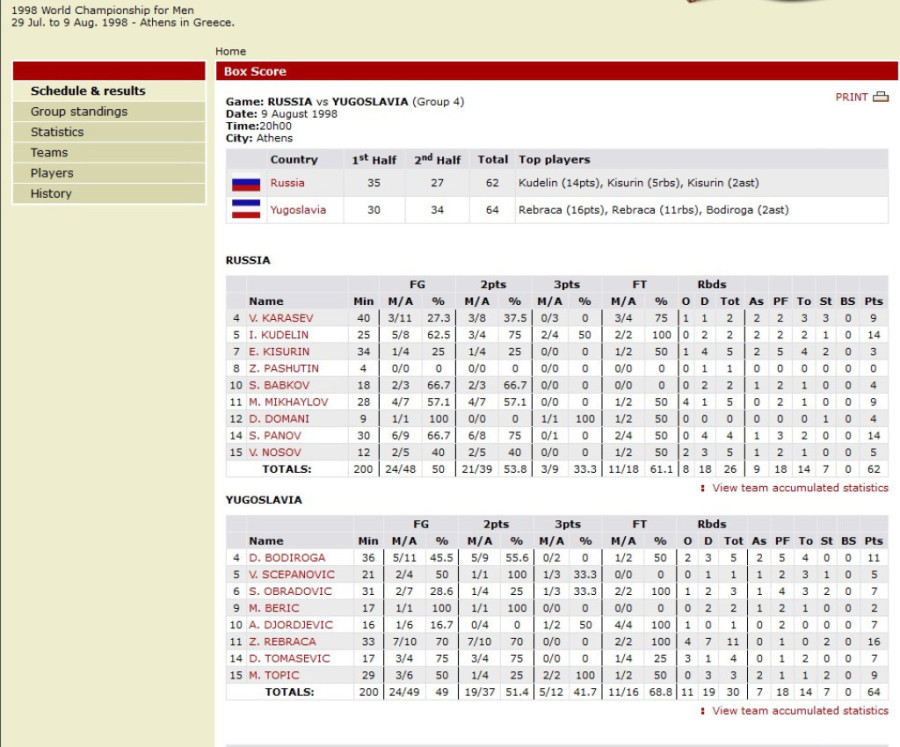Image resolution: width=900 pixels, height=747 pixels.
Task: View accumulated statistics for Russia team
Action: pyautogui.click(x=799, y=488)
